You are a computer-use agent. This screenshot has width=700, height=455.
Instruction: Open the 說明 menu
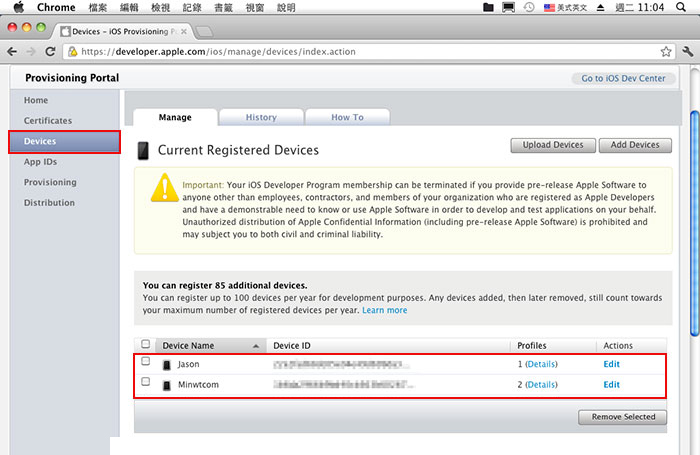pyautogui.click(x=286, y=8)
